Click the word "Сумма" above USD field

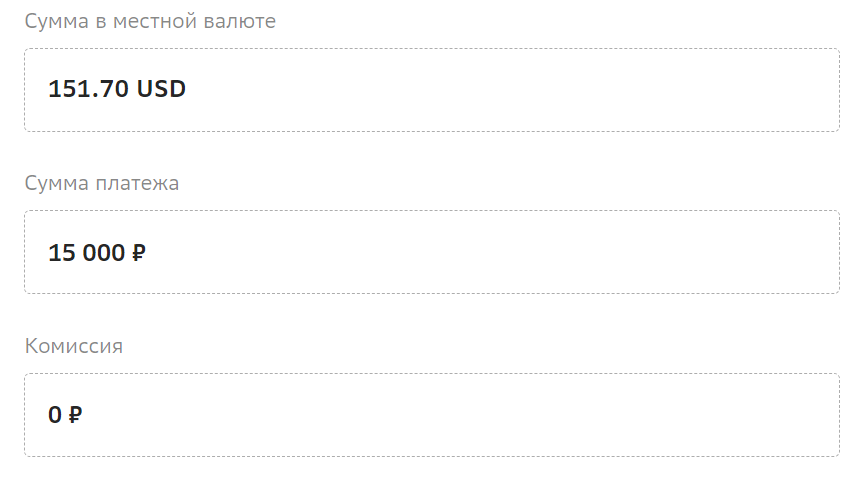point(54,21)
